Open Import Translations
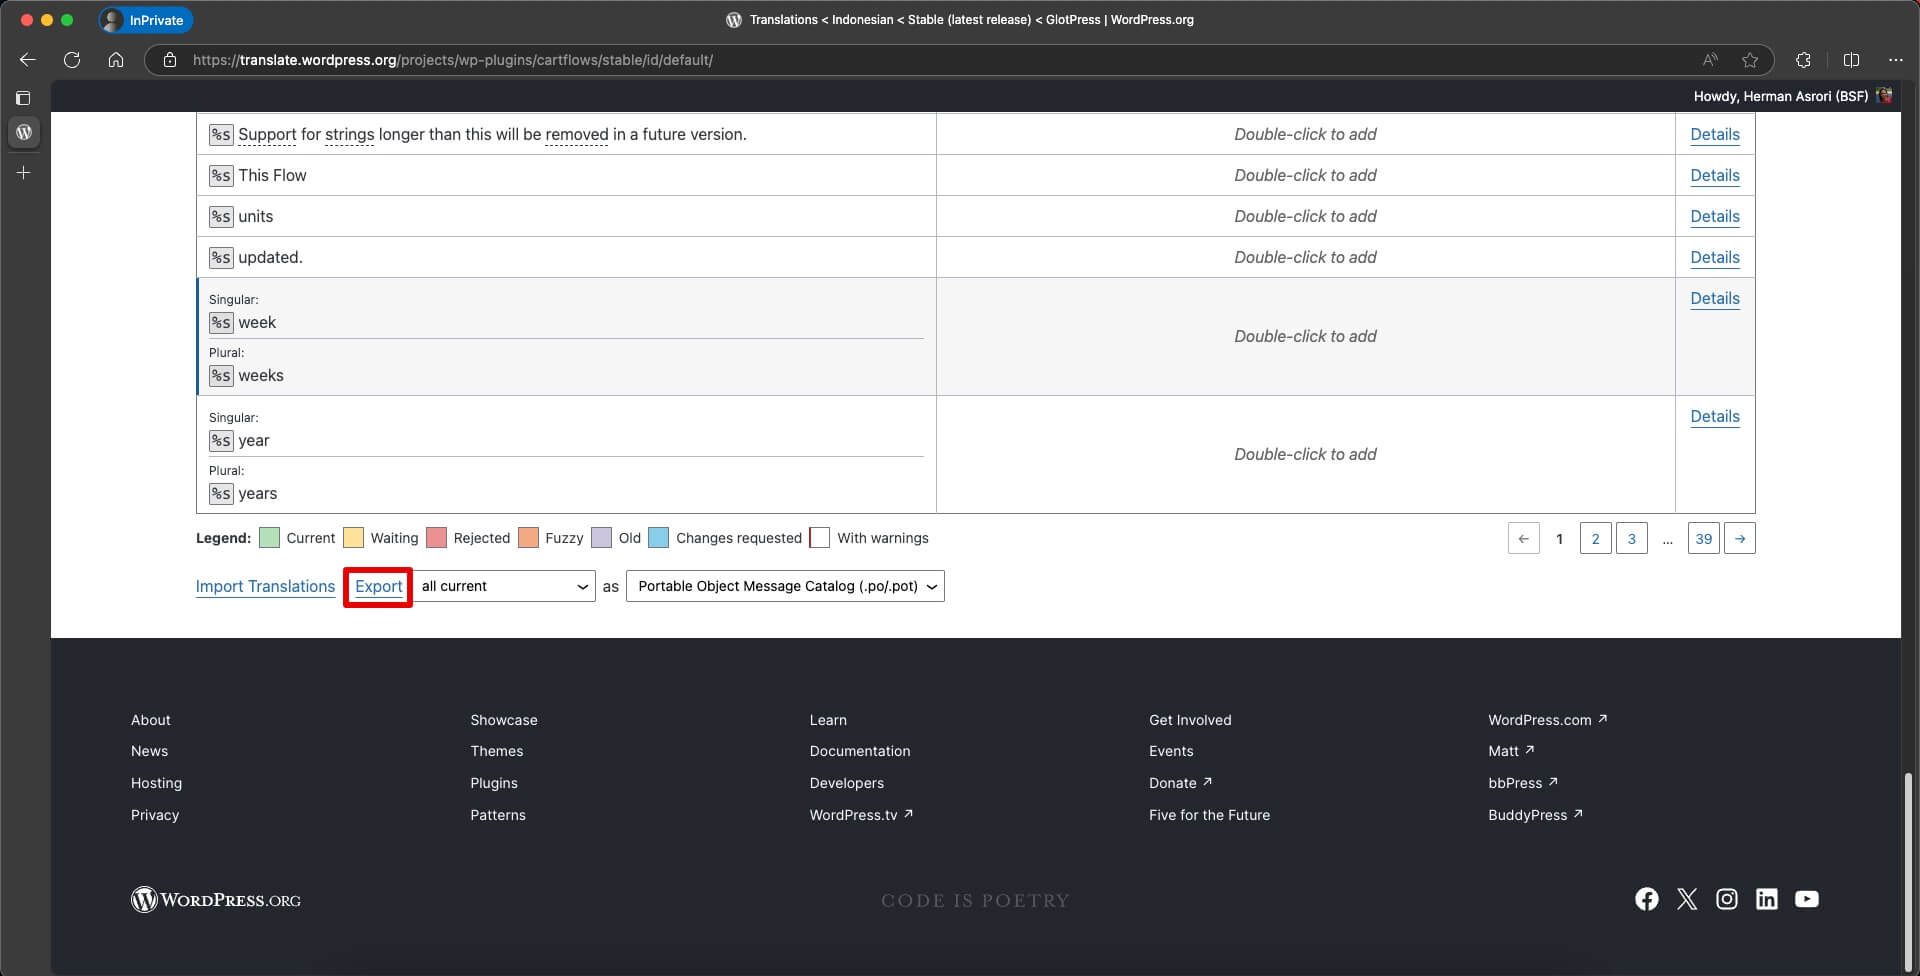Screen dimensions: 1920x976 click(265, 586)
